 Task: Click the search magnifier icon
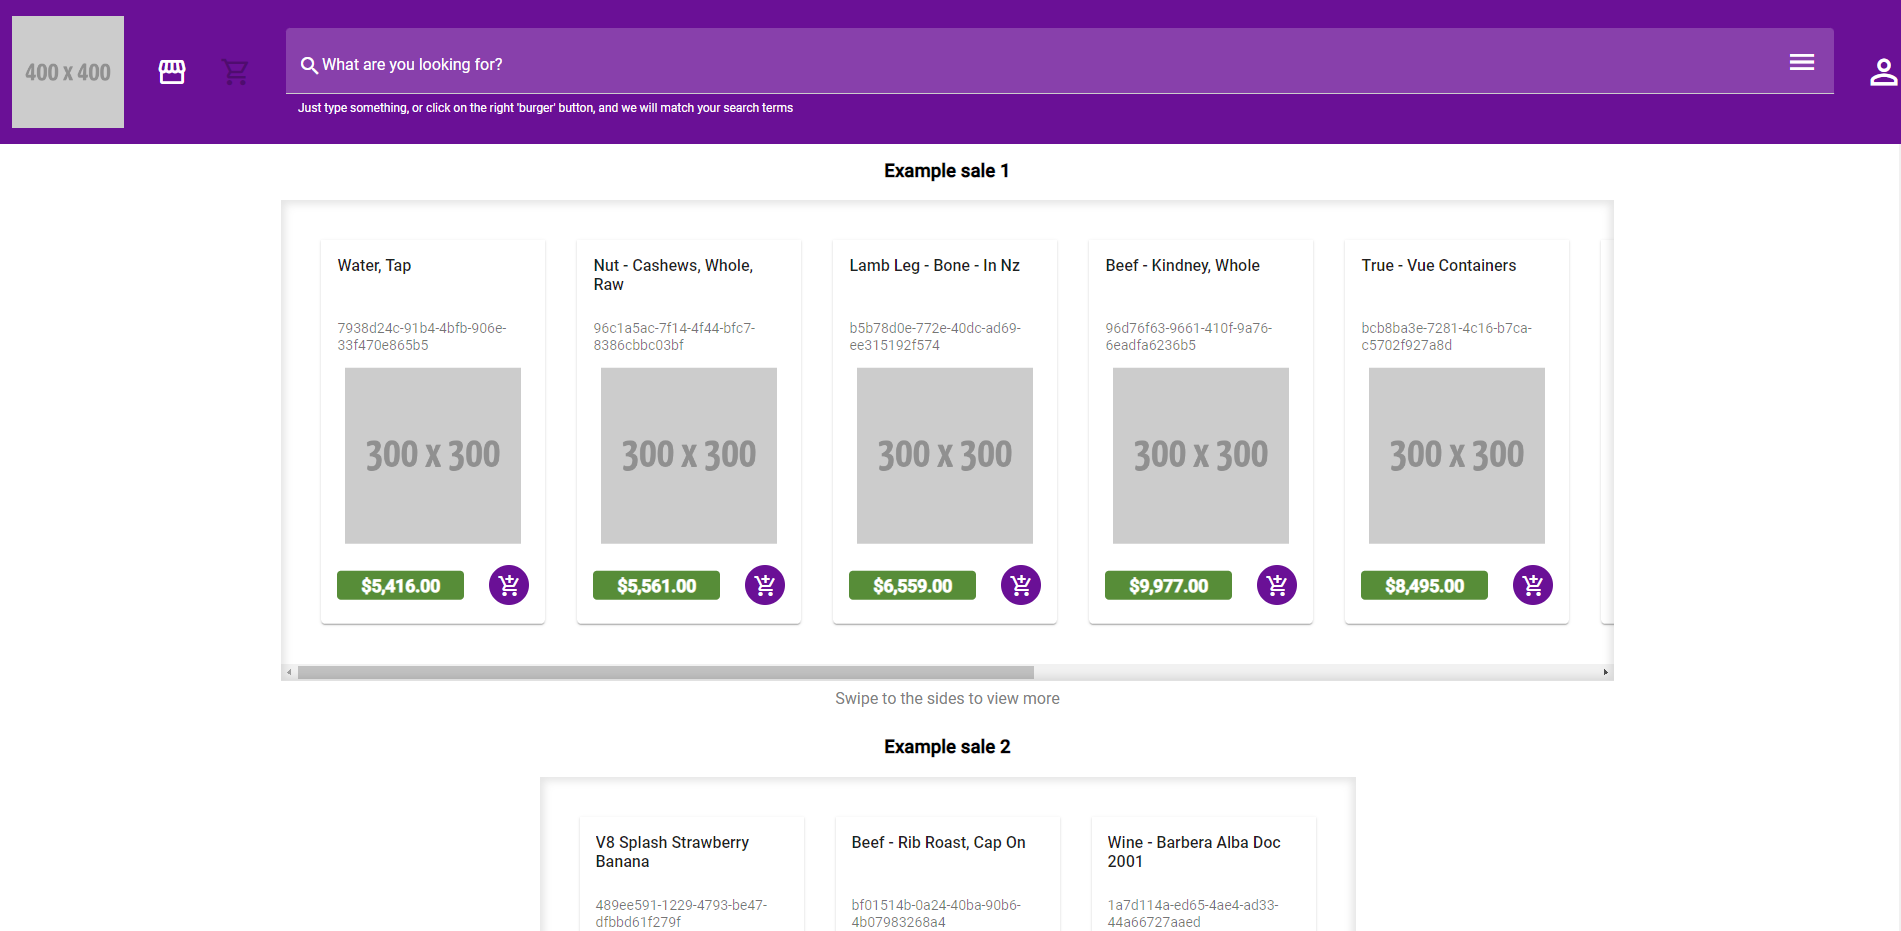[309, 65]
